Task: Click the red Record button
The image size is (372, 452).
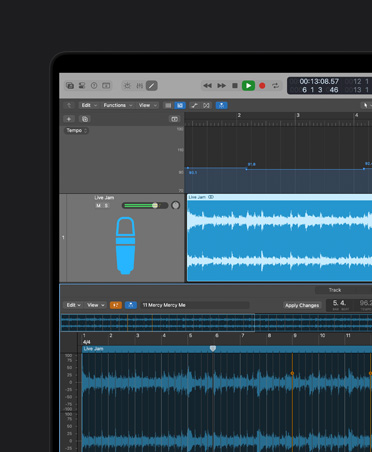Action: click(262, 86)
